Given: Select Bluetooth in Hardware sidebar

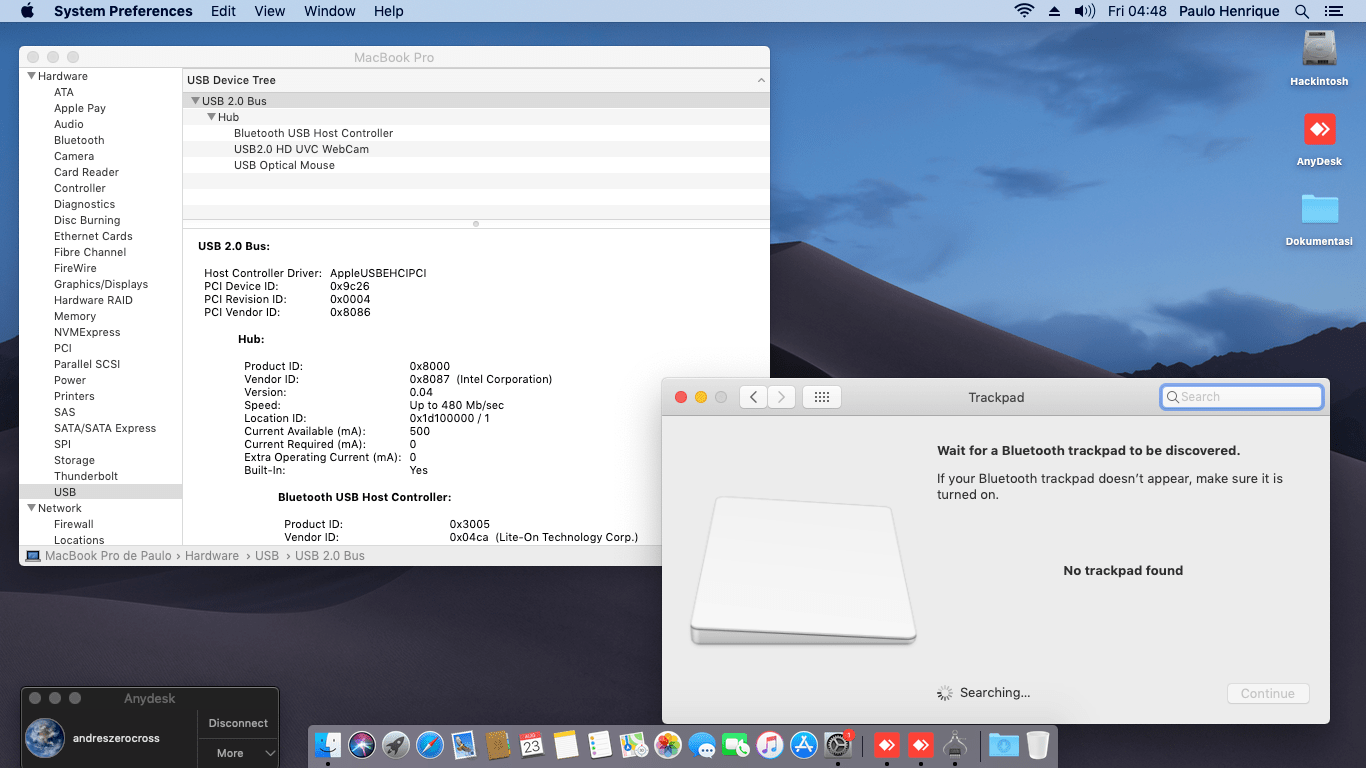Looking at the screenshot, I should pos(79,140).
